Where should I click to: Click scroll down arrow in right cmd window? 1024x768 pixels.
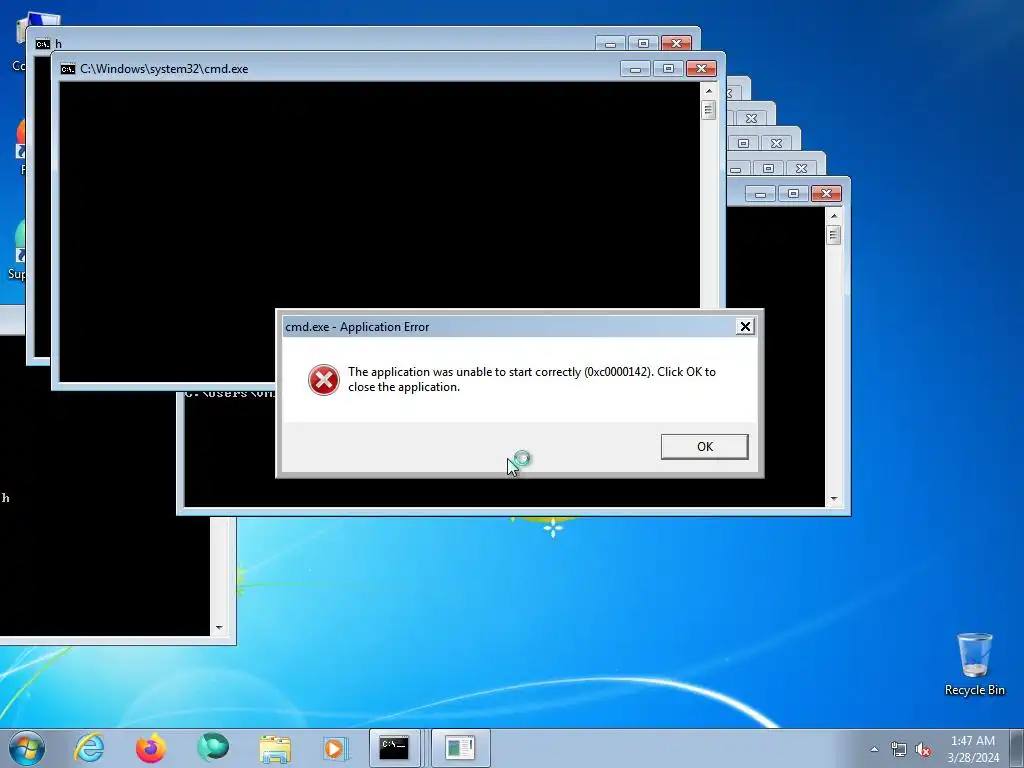pos(833,499)
